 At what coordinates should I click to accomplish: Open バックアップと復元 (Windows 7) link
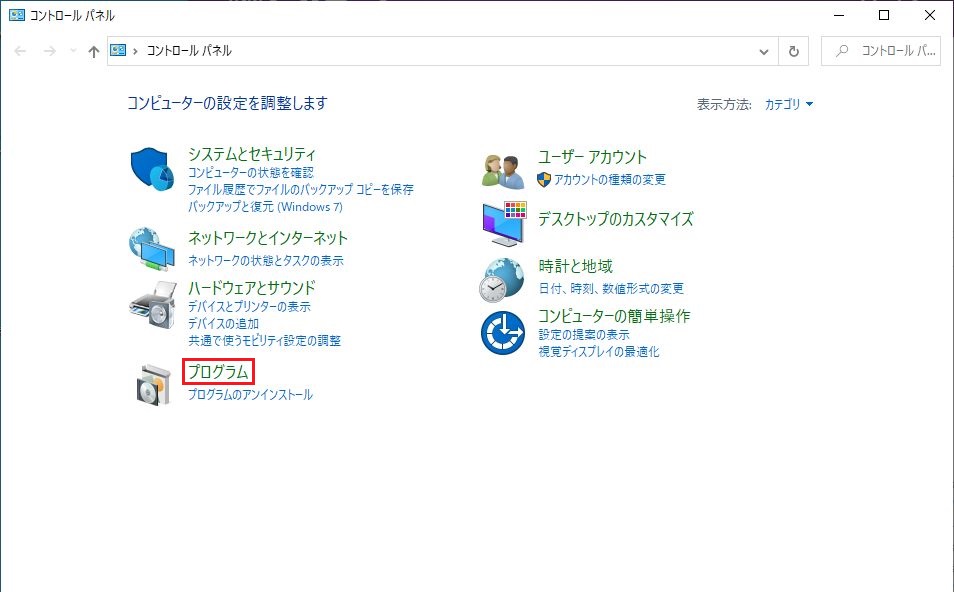[265, 207]
